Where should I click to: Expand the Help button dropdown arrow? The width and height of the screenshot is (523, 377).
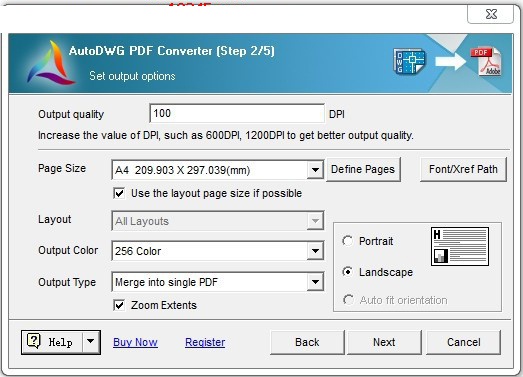click(x=90, y=342)
